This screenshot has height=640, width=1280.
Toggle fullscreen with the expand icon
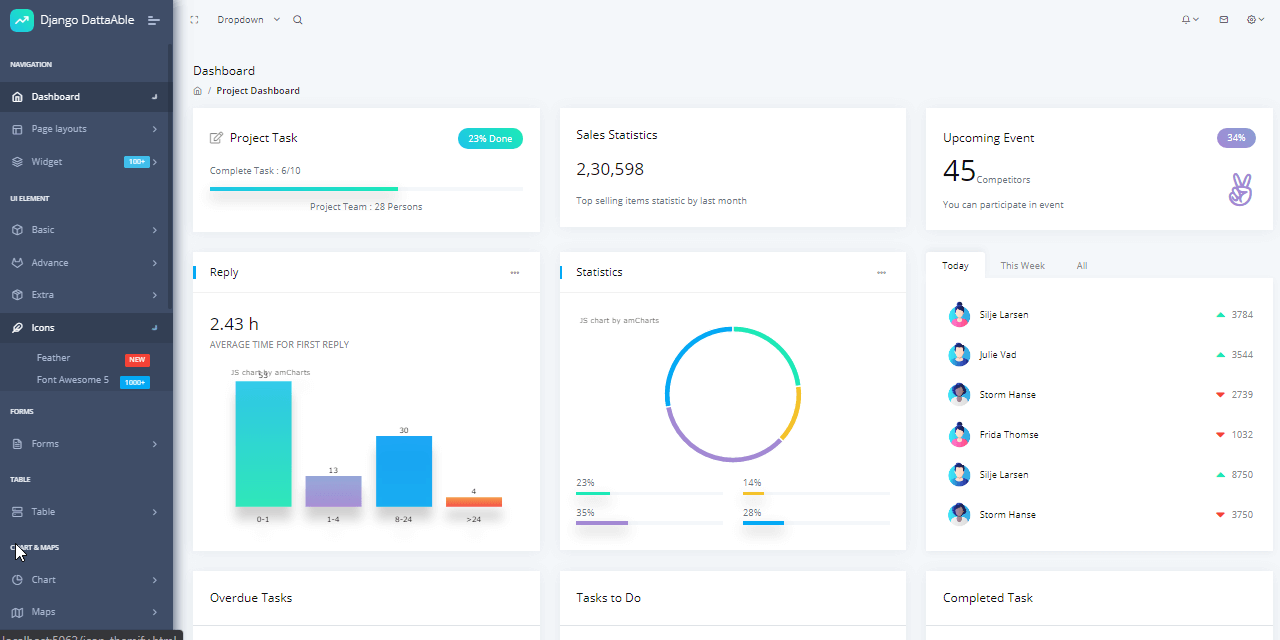point(194,19)
